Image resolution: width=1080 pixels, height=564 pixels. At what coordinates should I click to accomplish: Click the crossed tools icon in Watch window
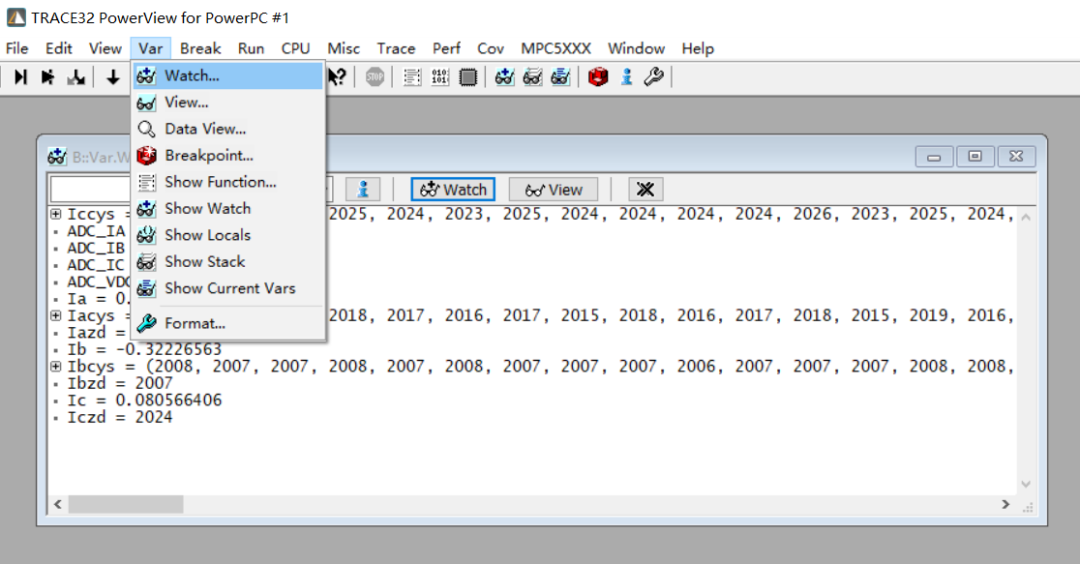click(646, 189)
